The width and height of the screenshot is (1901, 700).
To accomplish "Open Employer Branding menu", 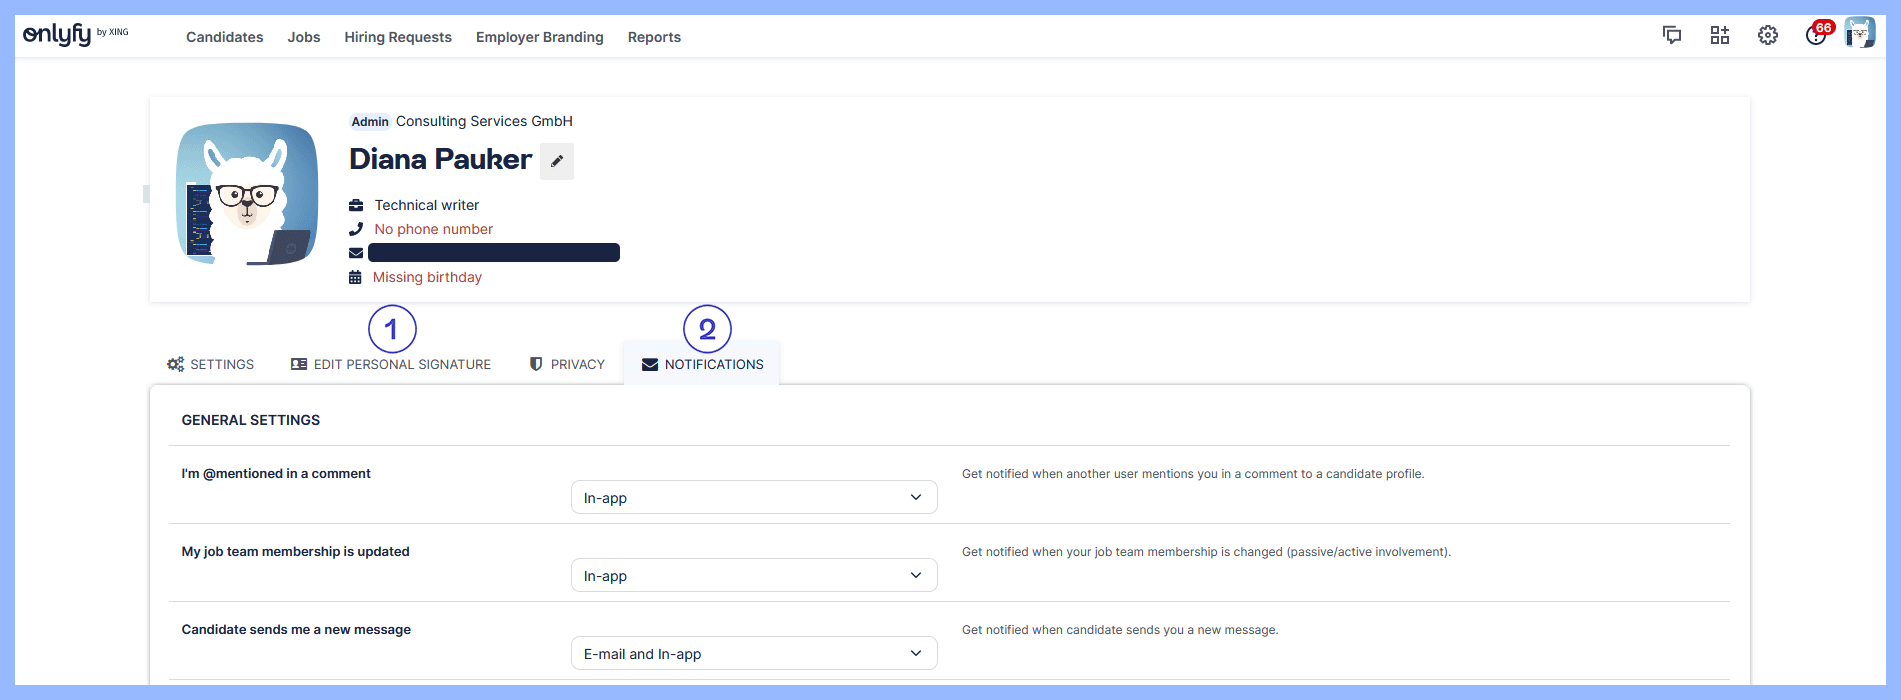I will [539, 37].
